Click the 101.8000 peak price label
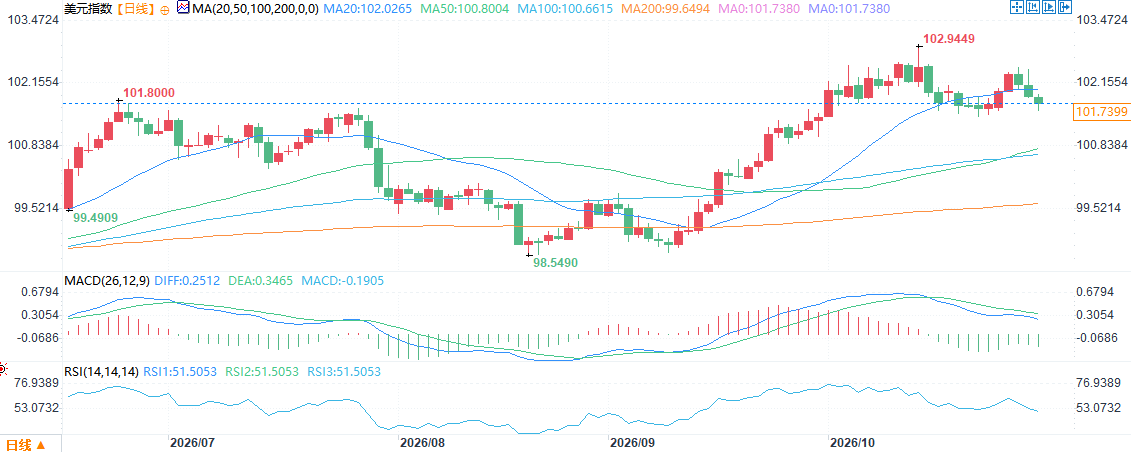 click(x=149, y=93)
